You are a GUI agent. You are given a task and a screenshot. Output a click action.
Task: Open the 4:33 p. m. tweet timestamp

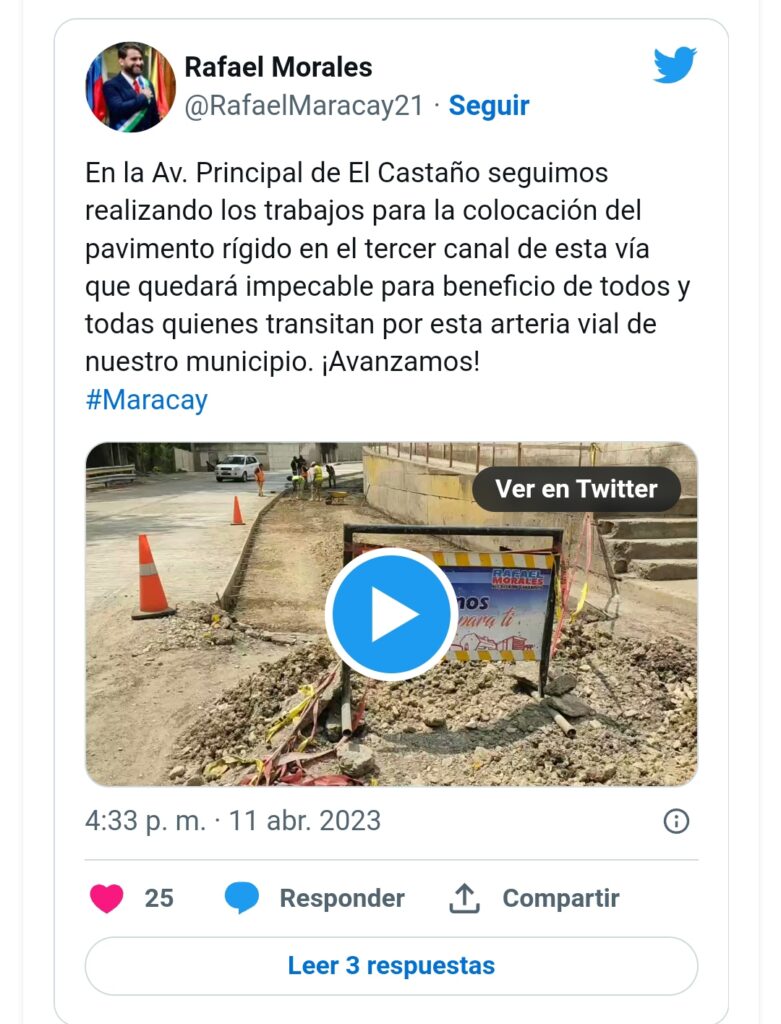point(145,821)
